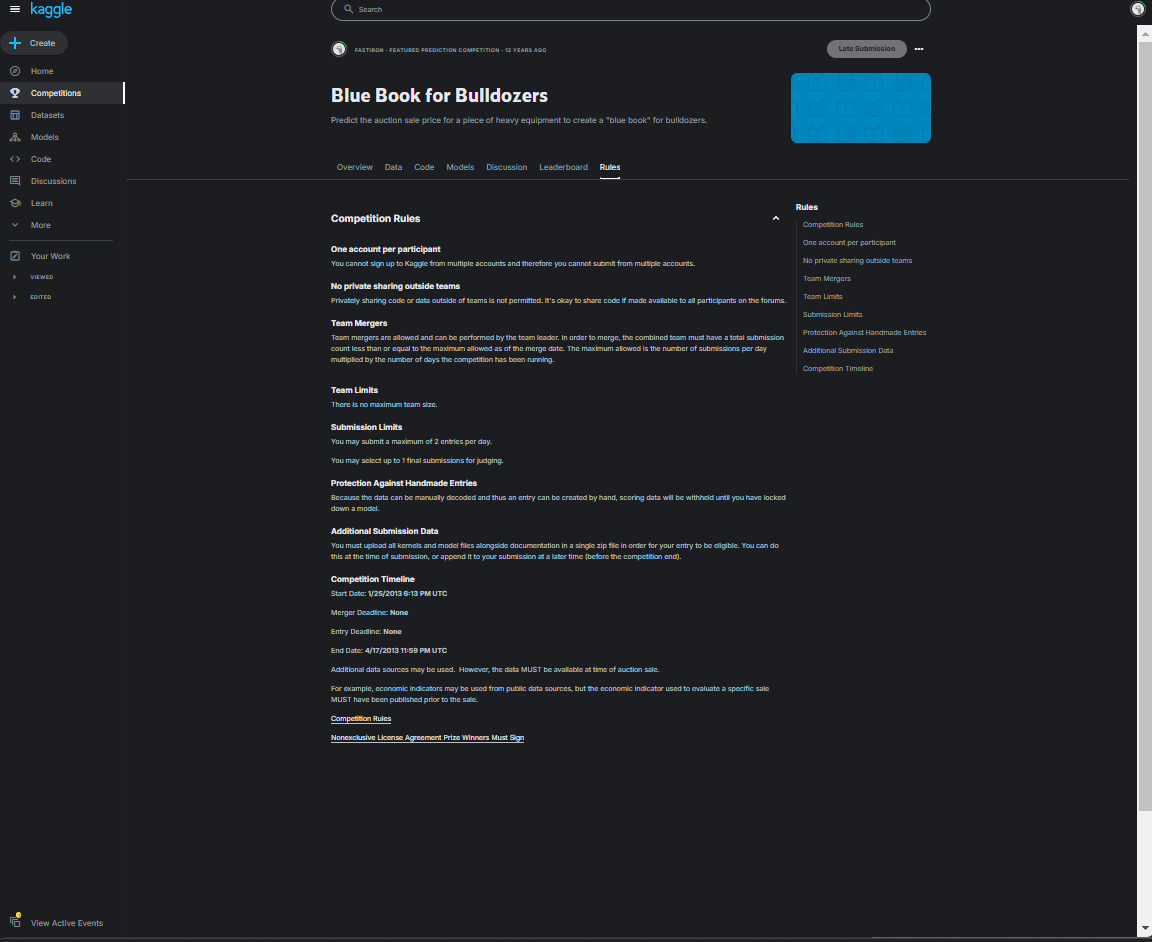Jump to 'No private sharing outside teams' outline
The image size is (1152, 942).
coord(857,261)
